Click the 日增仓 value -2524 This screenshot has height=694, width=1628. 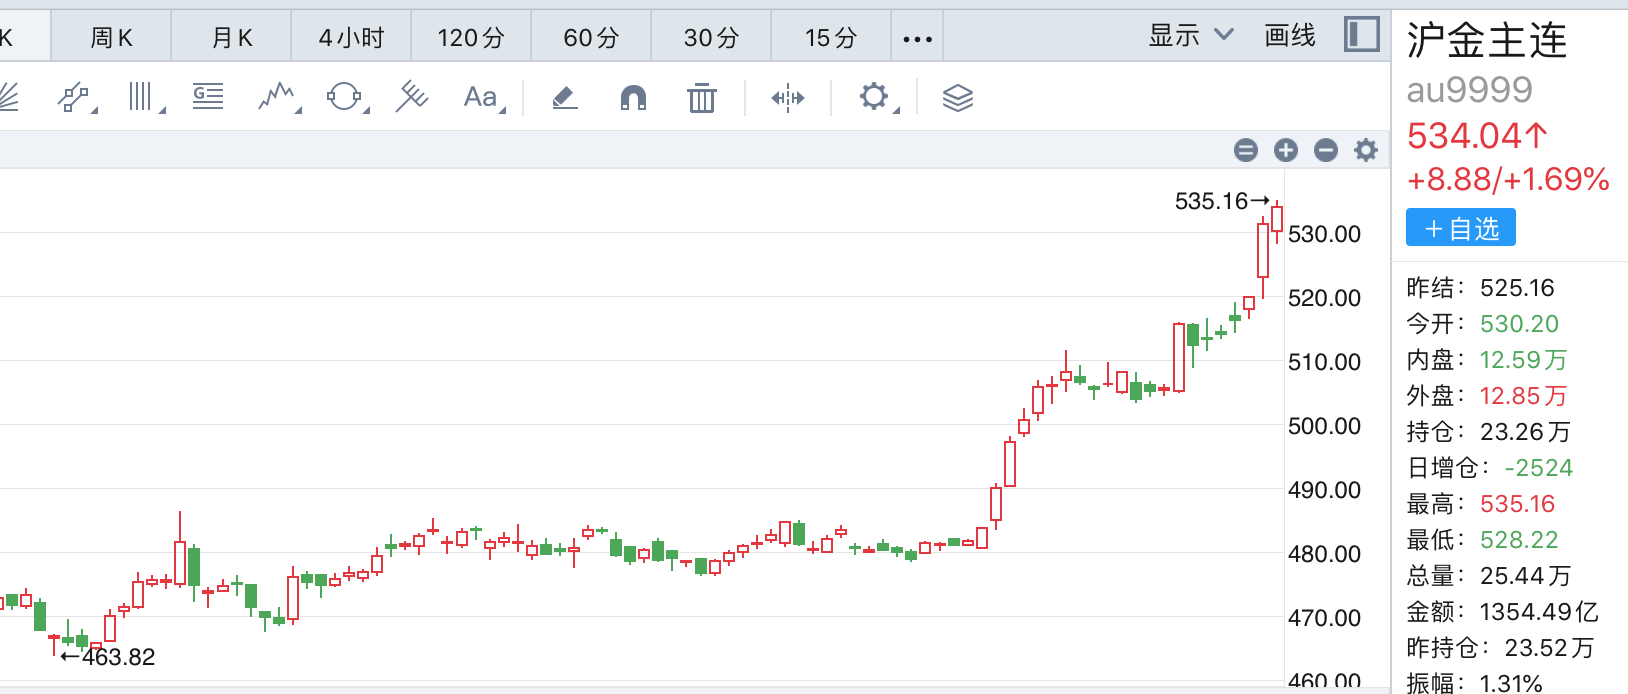[x=1538, y=468]
